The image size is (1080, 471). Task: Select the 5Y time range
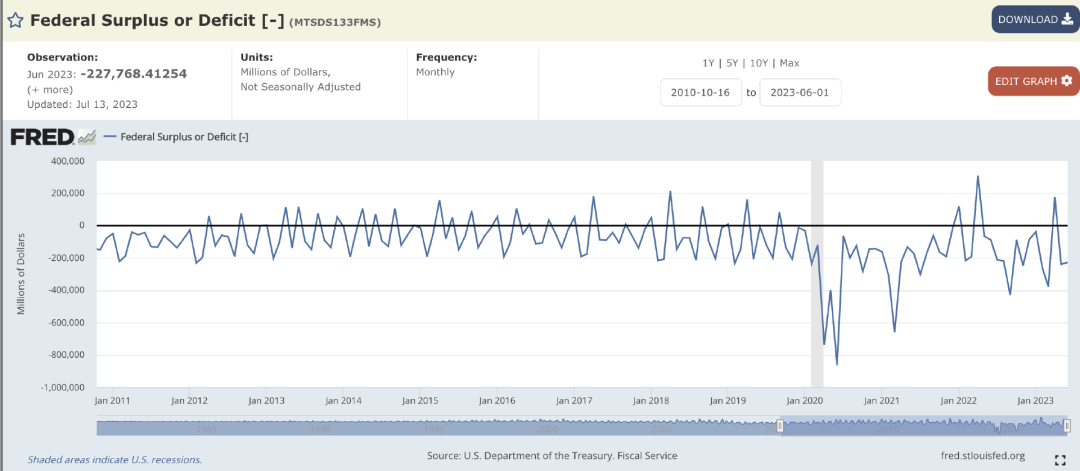coord(734,63)
